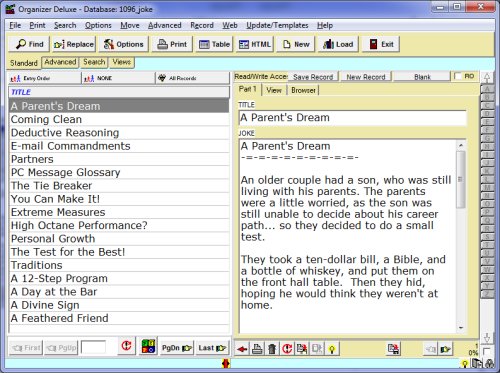Select the 'Deductive Reasoning' record
This screenshot has height=373, width=500.
[119, 133]
